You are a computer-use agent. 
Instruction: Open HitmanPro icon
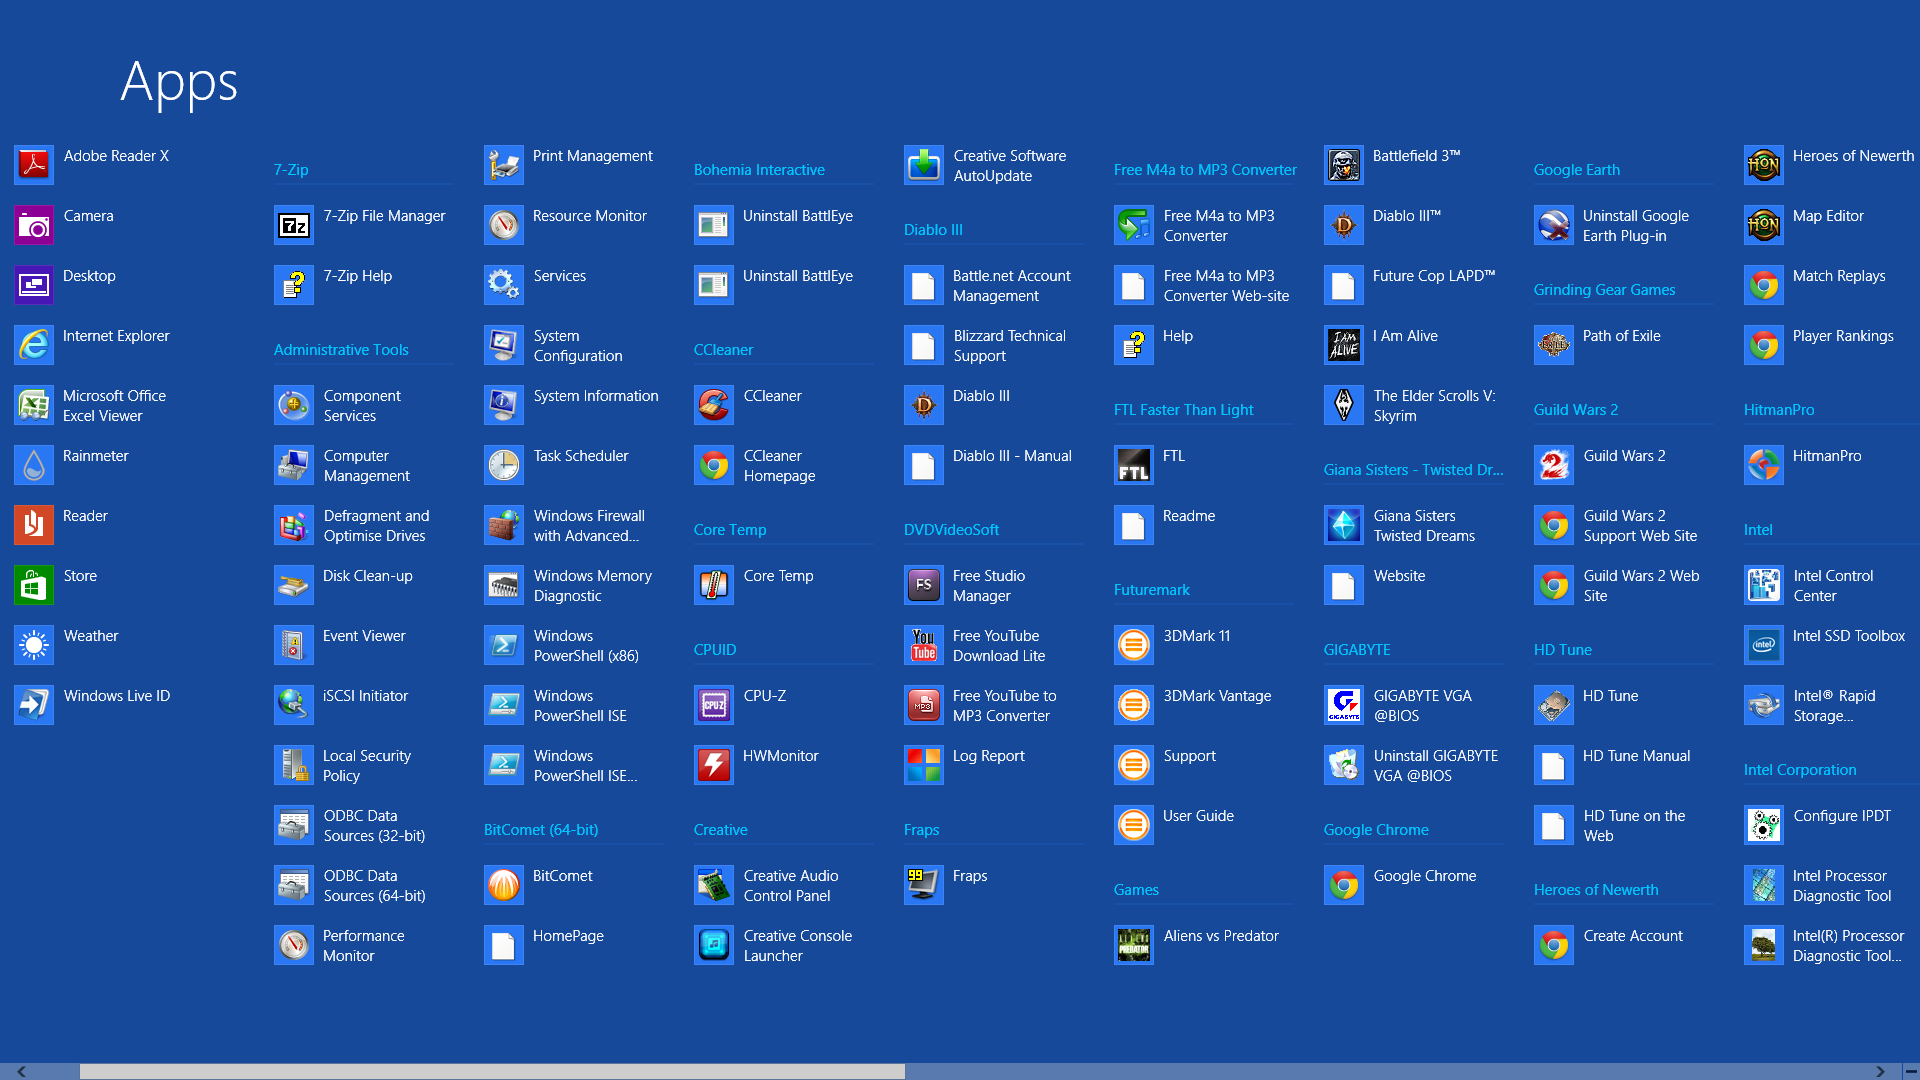pyautogui.click(x=1764, y=465)
